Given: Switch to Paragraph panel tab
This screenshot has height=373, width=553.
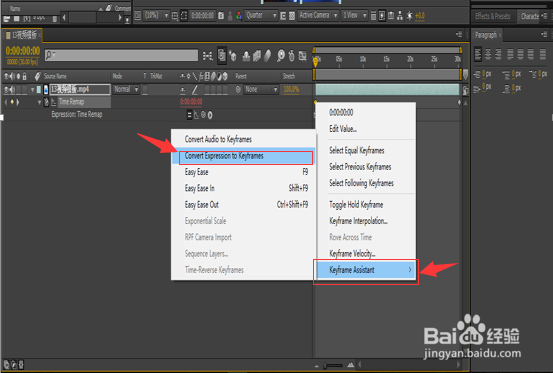Looking at the screenshot, I should (485, 35).
